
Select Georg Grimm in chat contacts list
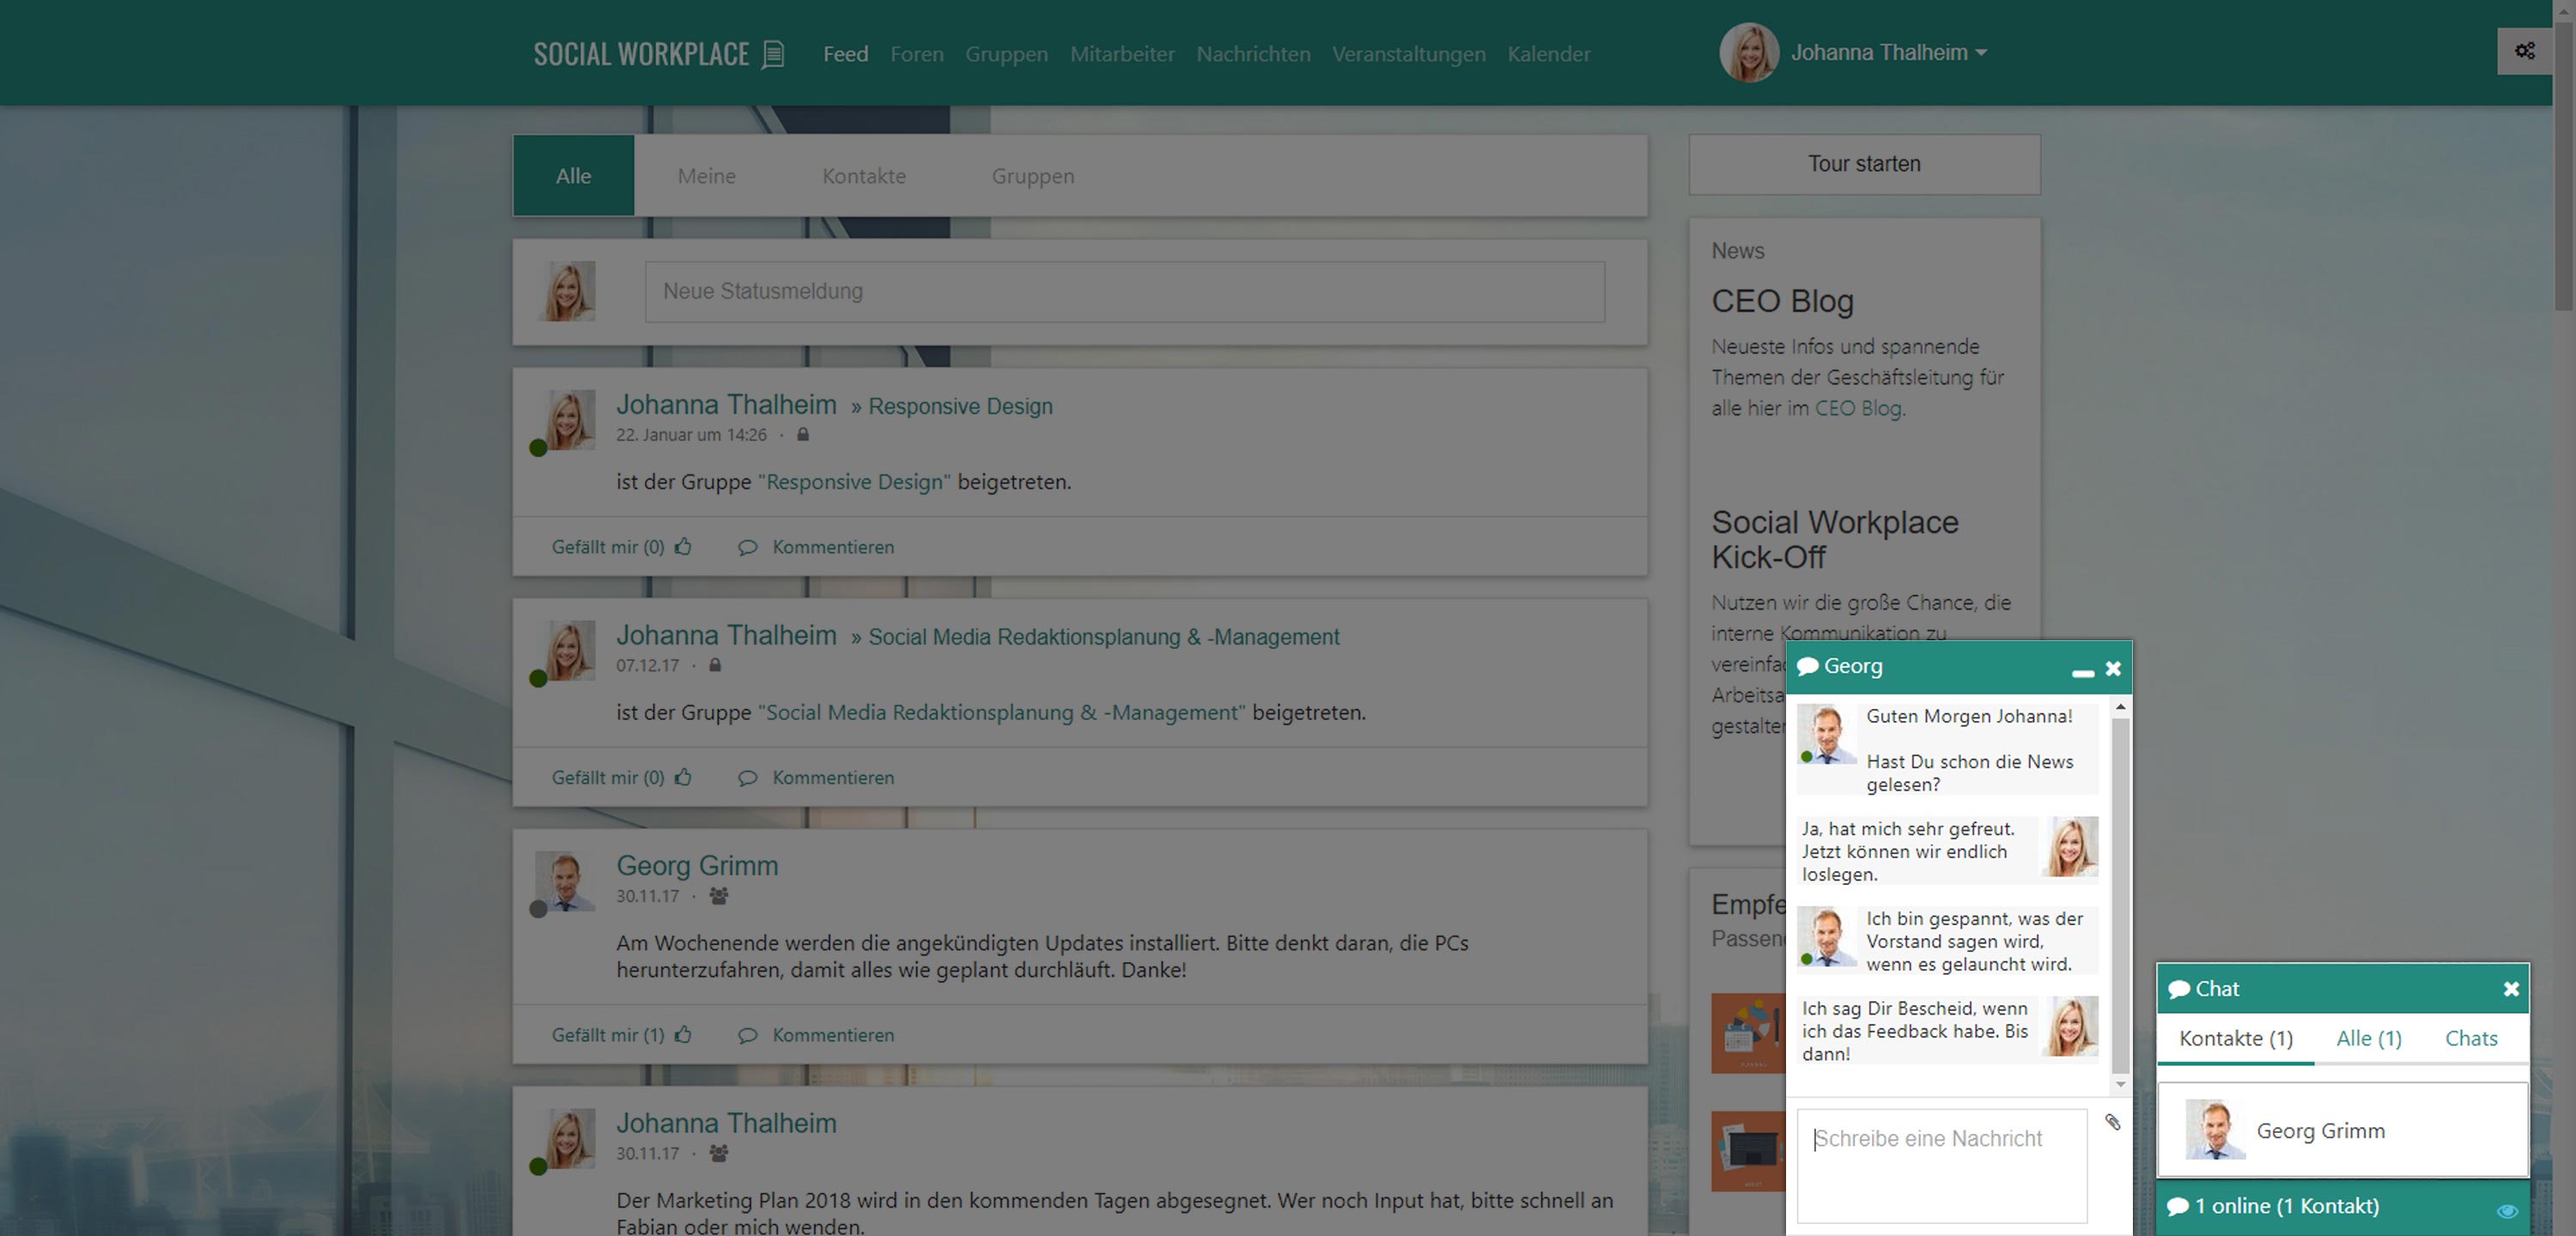2320,1130
